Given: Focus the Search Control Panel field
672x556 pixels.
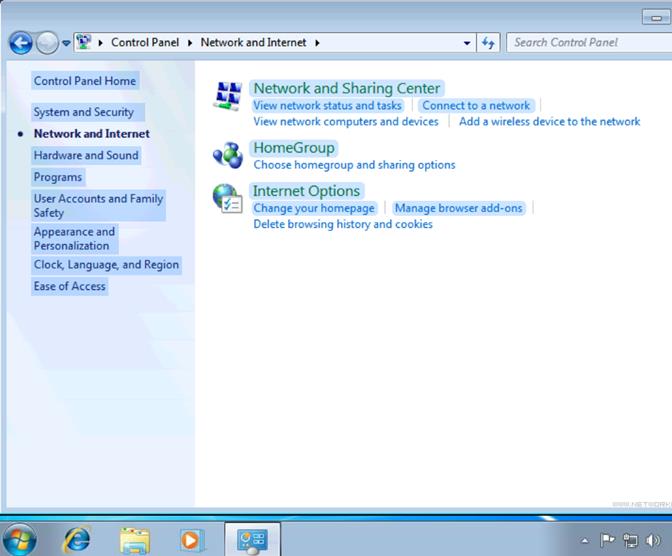Looking at the screenshot, I should click(x=589, y=42).
